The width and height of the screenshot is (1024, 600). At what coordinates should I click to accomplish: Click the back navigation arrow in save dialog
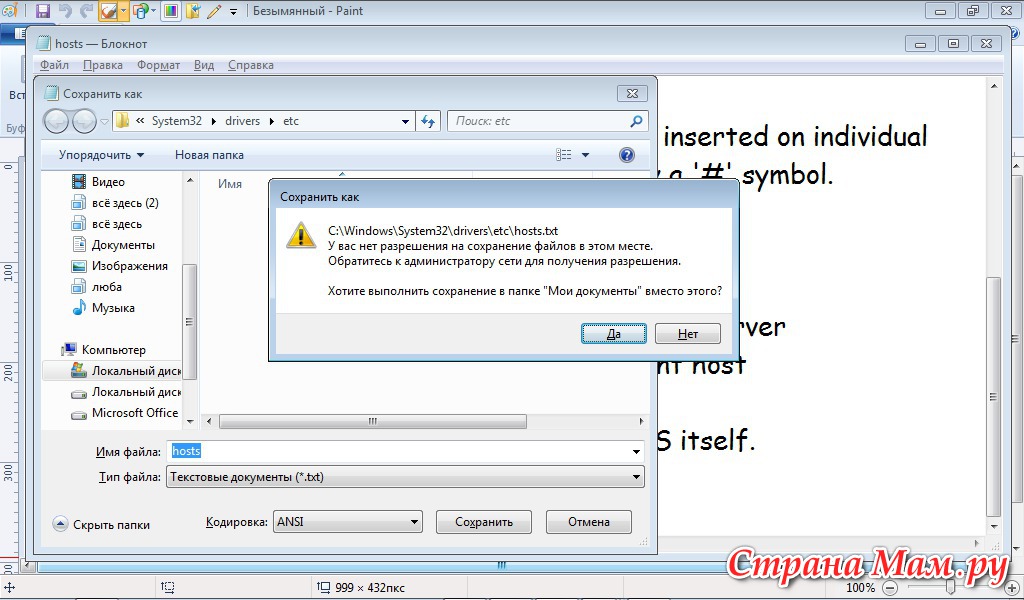(56, 121)
